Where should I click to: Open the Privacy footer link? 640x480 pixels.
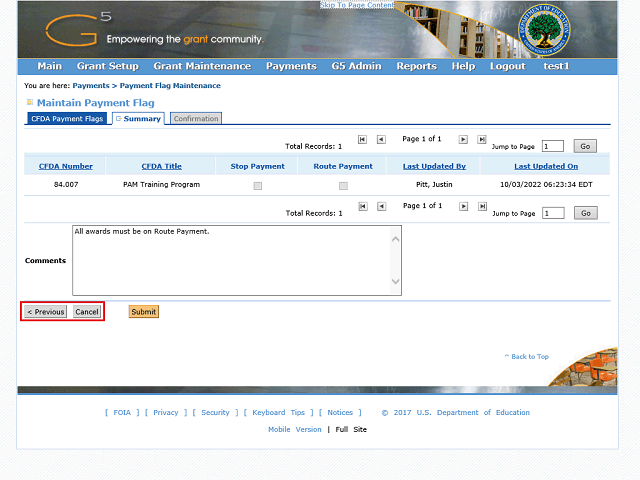[x=166, y=413]
